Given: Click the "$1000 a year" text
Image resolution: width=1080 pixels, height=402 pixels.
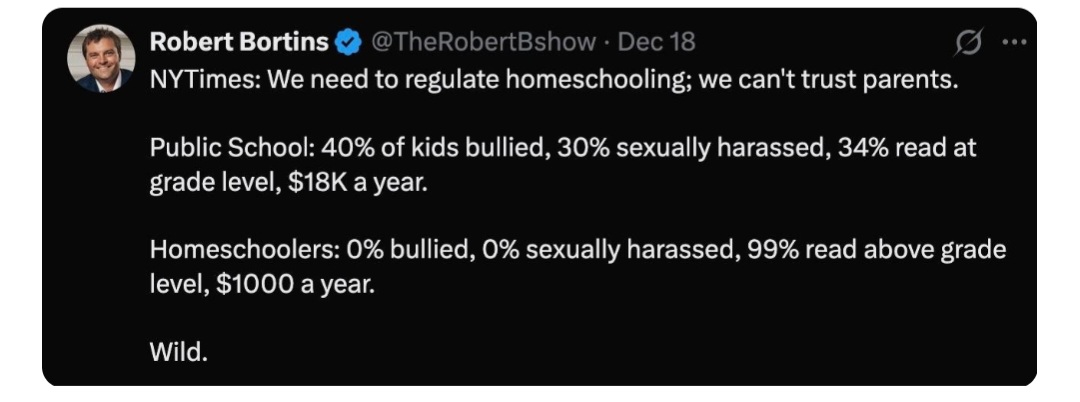Looking at the screenshot, I should [x=307, y=284].
